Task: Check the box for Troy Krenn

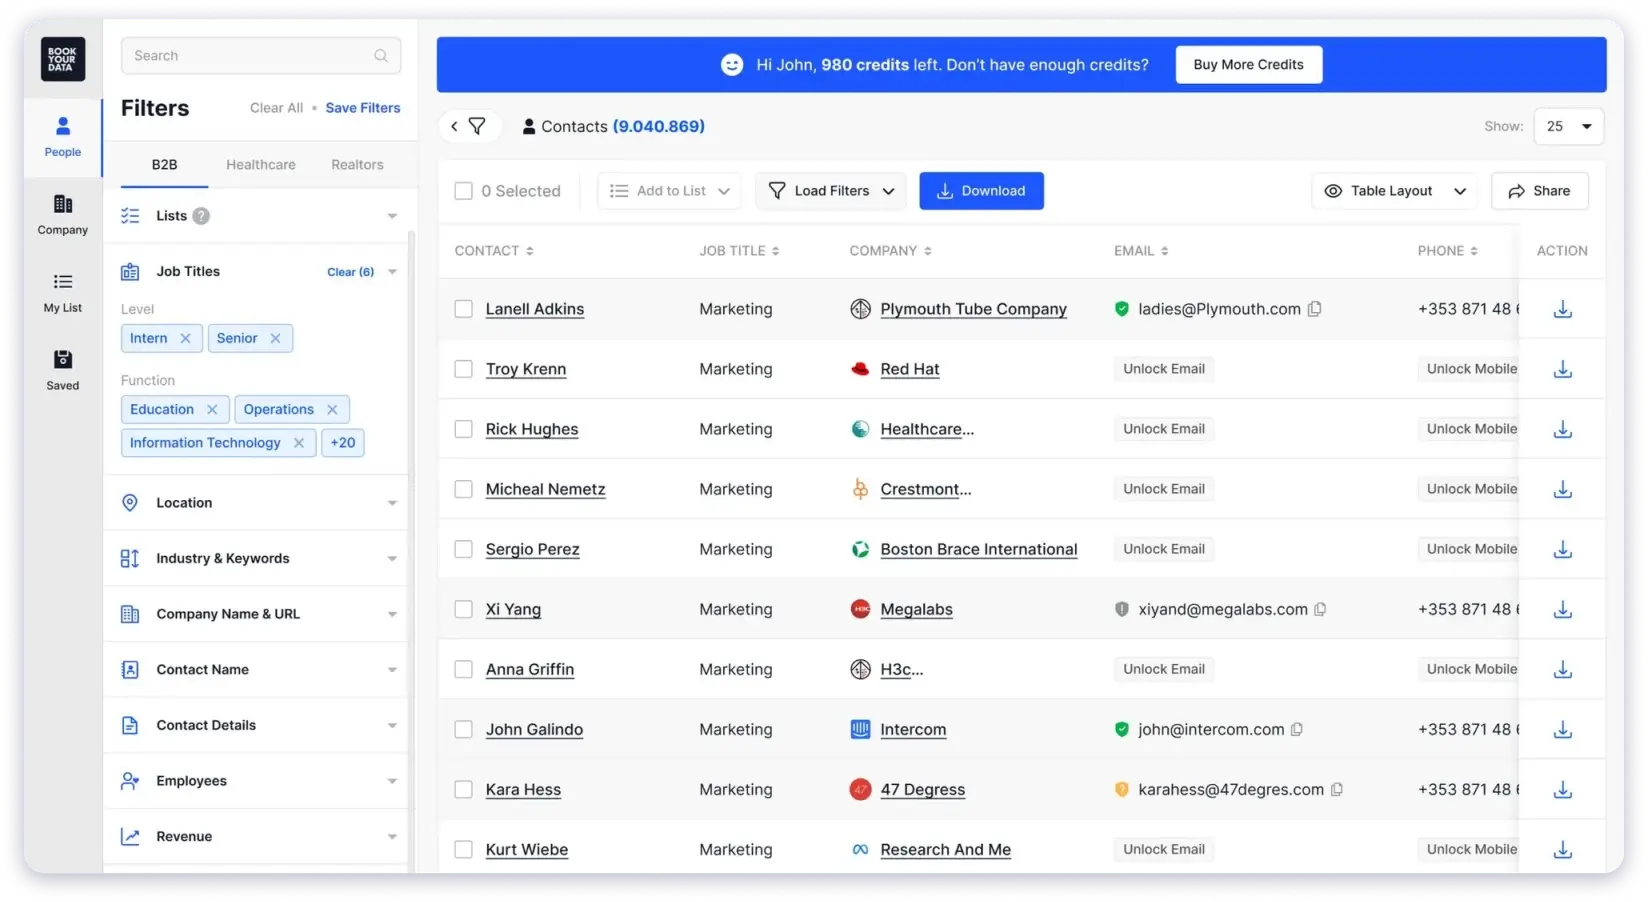Action: coord(463,369)
